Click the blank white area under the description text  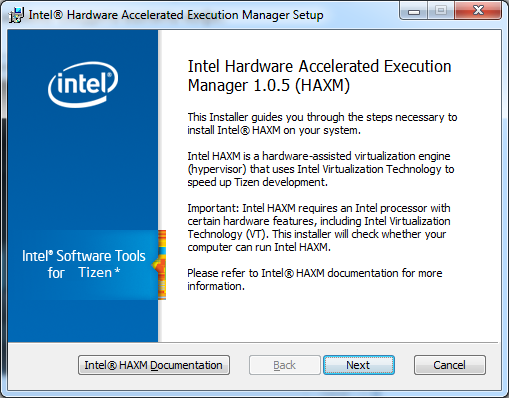pyautogui.click(x=330, y=317)
